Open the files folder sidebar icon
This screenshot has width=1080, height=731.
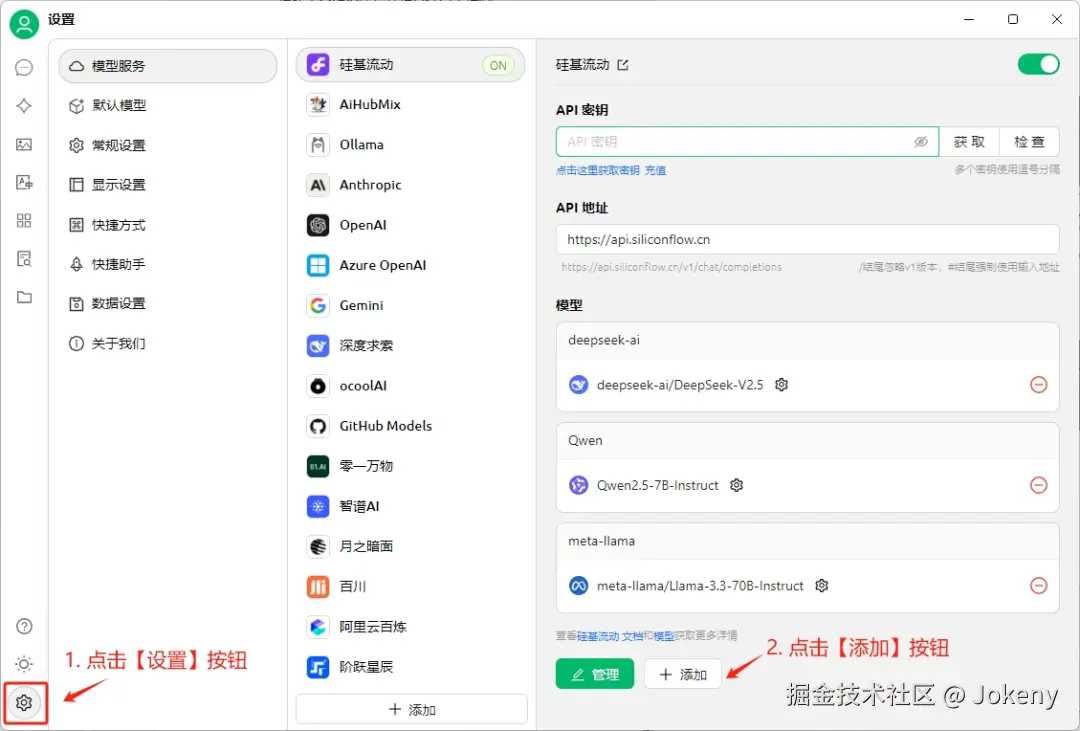[x=24, y=297]
